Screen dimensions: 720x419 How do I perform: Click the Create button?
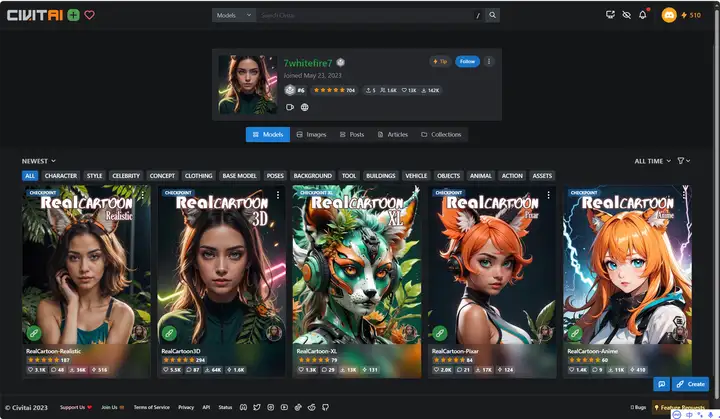(690, 384)
